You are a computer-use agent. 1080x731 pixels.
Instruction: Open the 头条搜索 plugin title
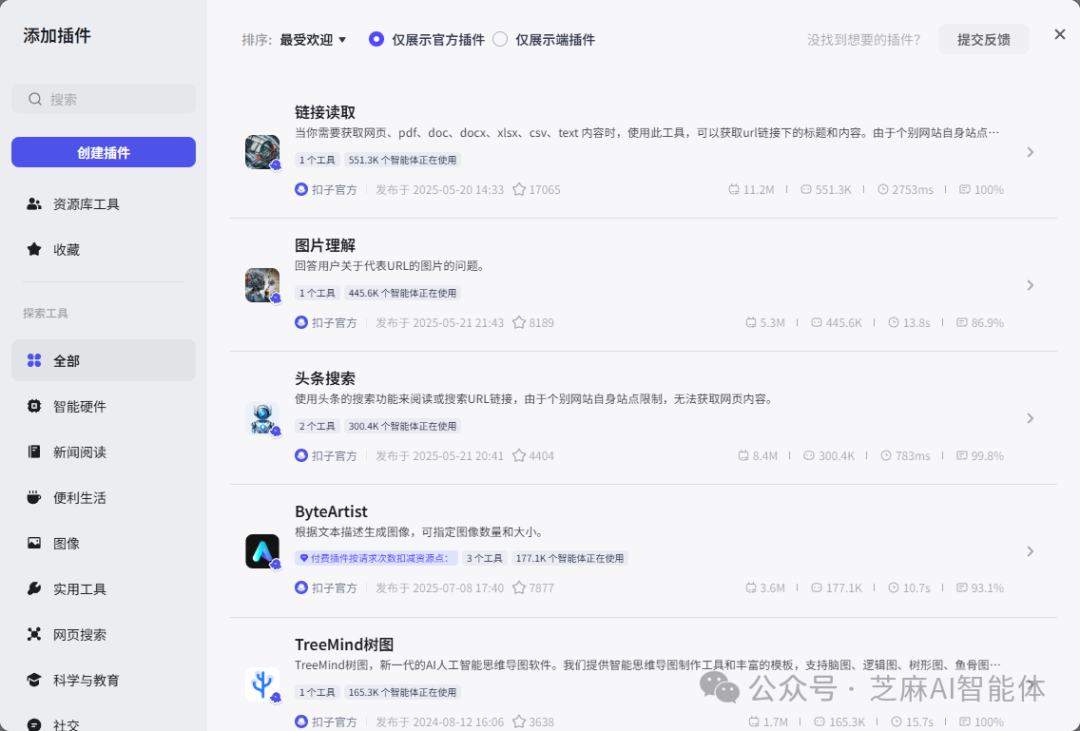point(325,378)
